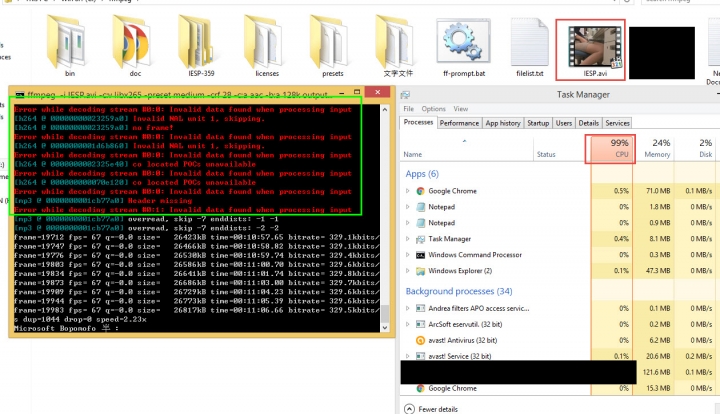The width and height of the screenshot is (720, 414).
Task: Click the ffmpeg console scrollbar thumb
Action: pyautogui.click(x=385, y=314)
